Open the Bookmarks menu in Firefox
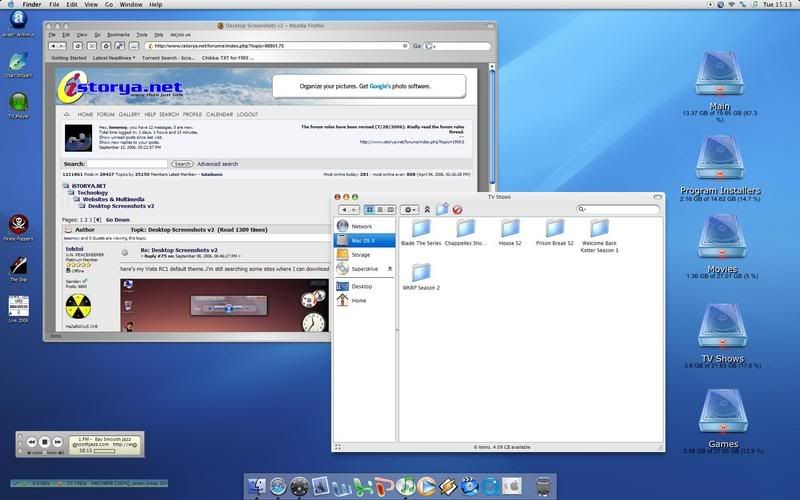800x500 pixels. (x=119, y=34)
